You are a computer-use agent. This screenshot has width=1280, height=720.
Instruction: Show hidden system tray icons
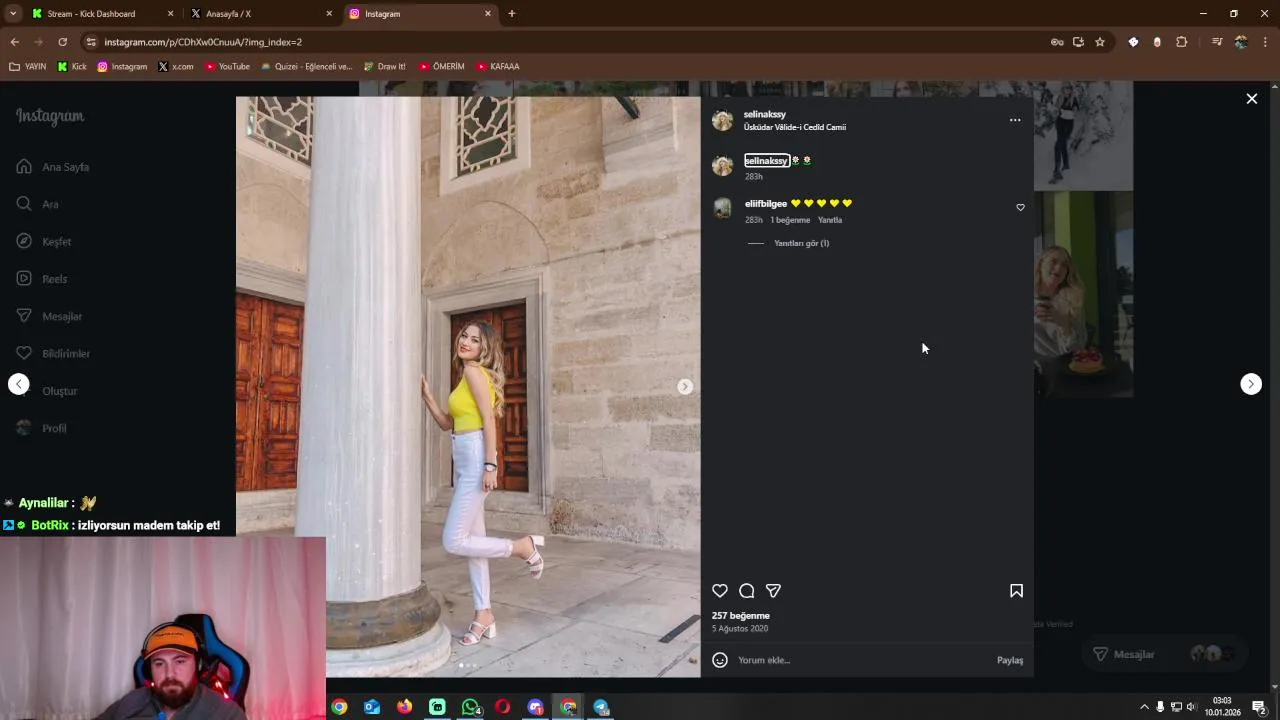pos(1144,707)
